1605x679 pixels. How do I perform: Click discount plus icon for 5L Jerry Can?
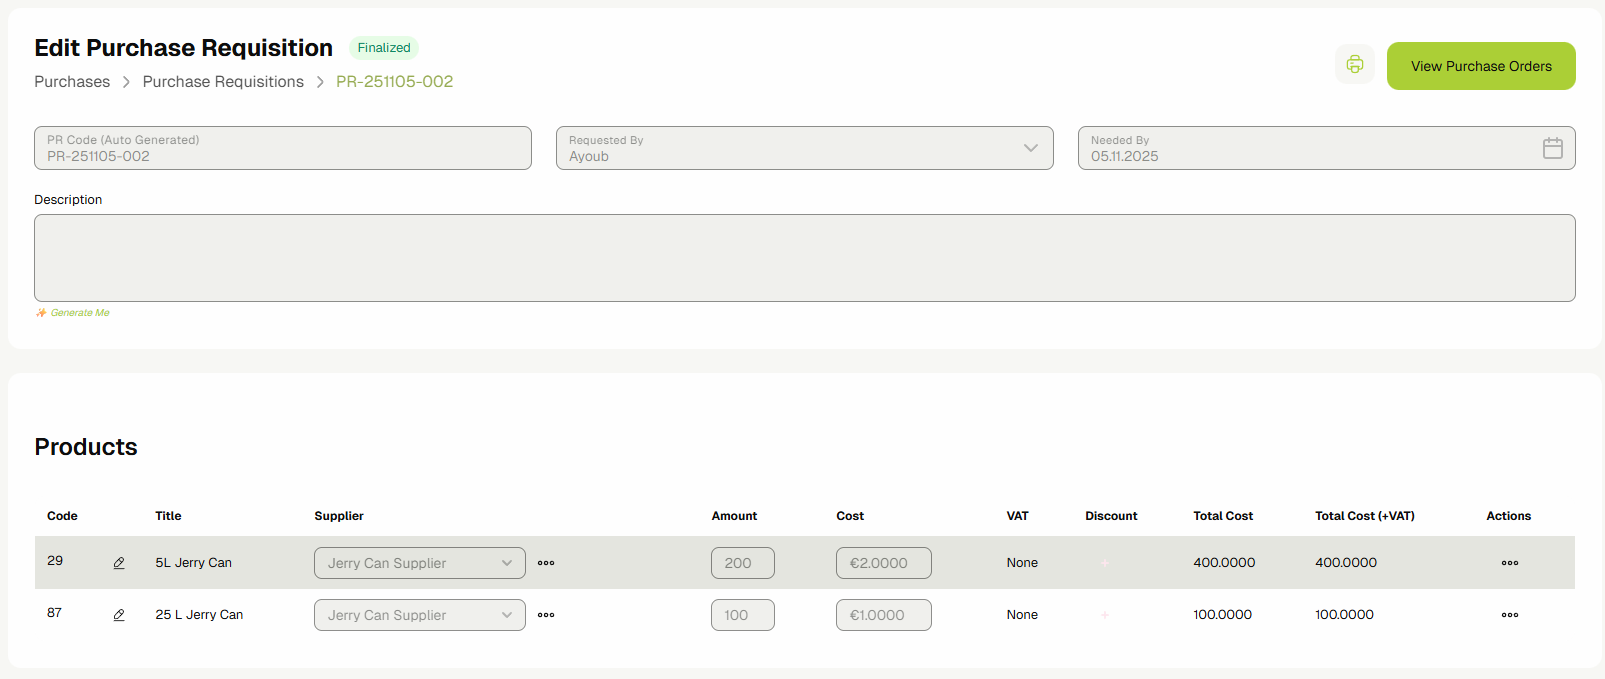click(1105, 563)
